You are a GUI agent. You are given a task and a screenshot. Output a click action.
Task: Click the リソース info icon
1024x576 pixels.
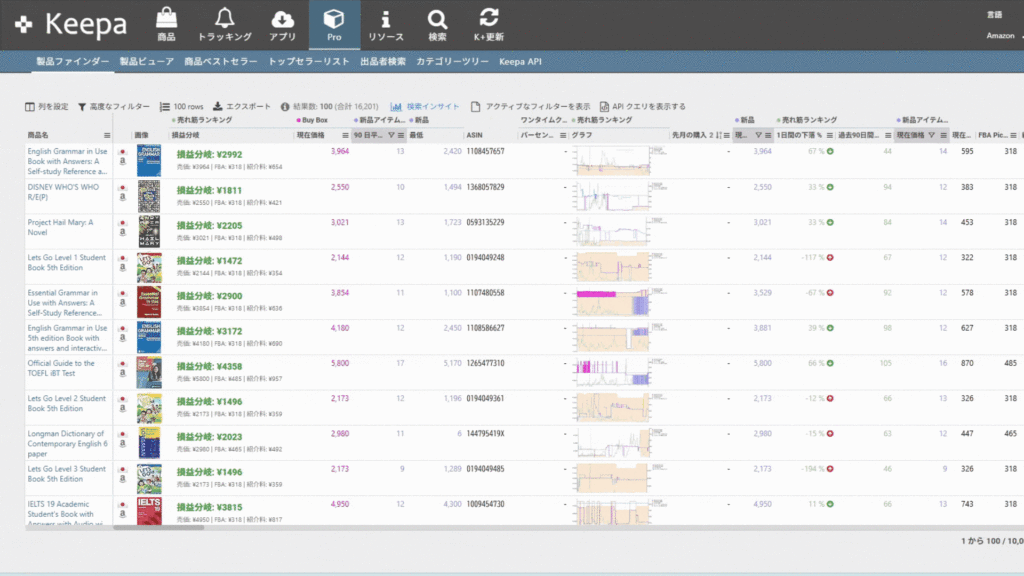tap(385, 25)
